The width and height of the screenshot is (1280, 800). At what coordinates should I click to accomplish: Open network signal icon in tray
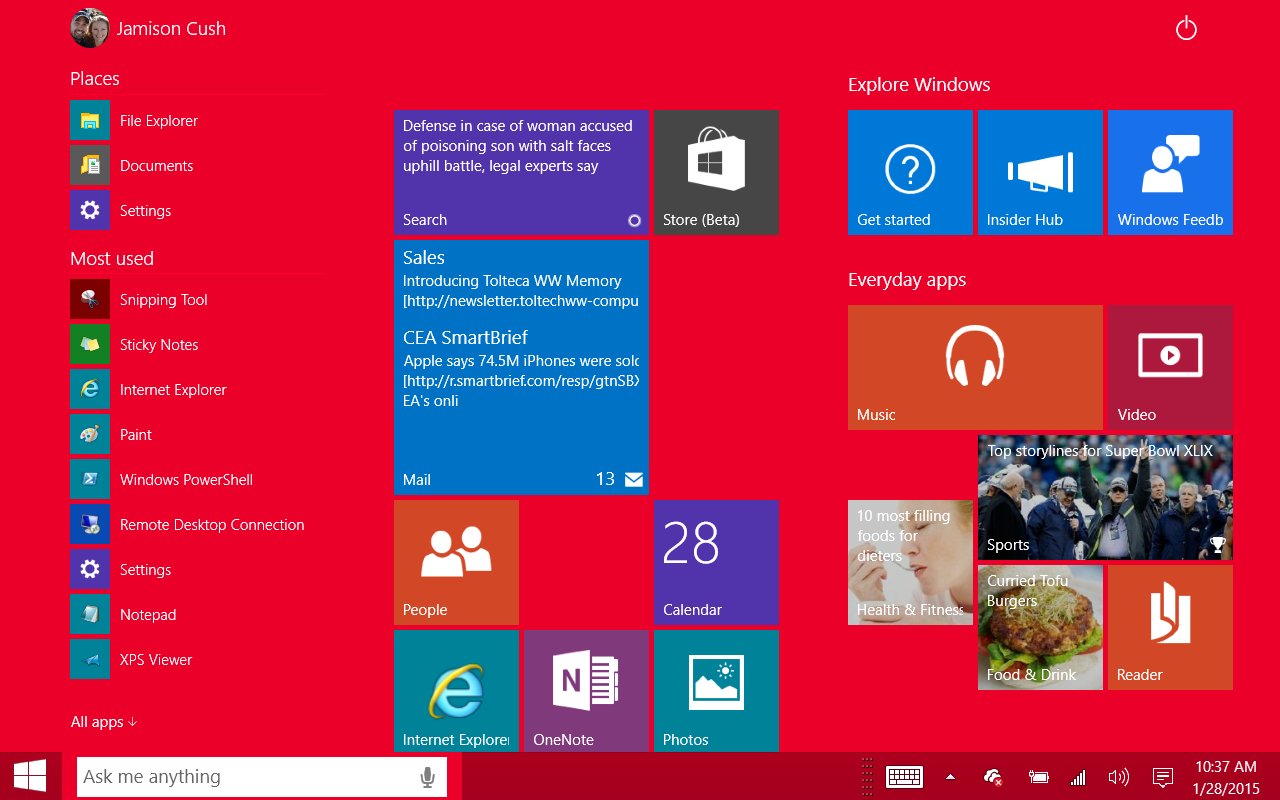pyautogui.click(x=1078, y=777)
